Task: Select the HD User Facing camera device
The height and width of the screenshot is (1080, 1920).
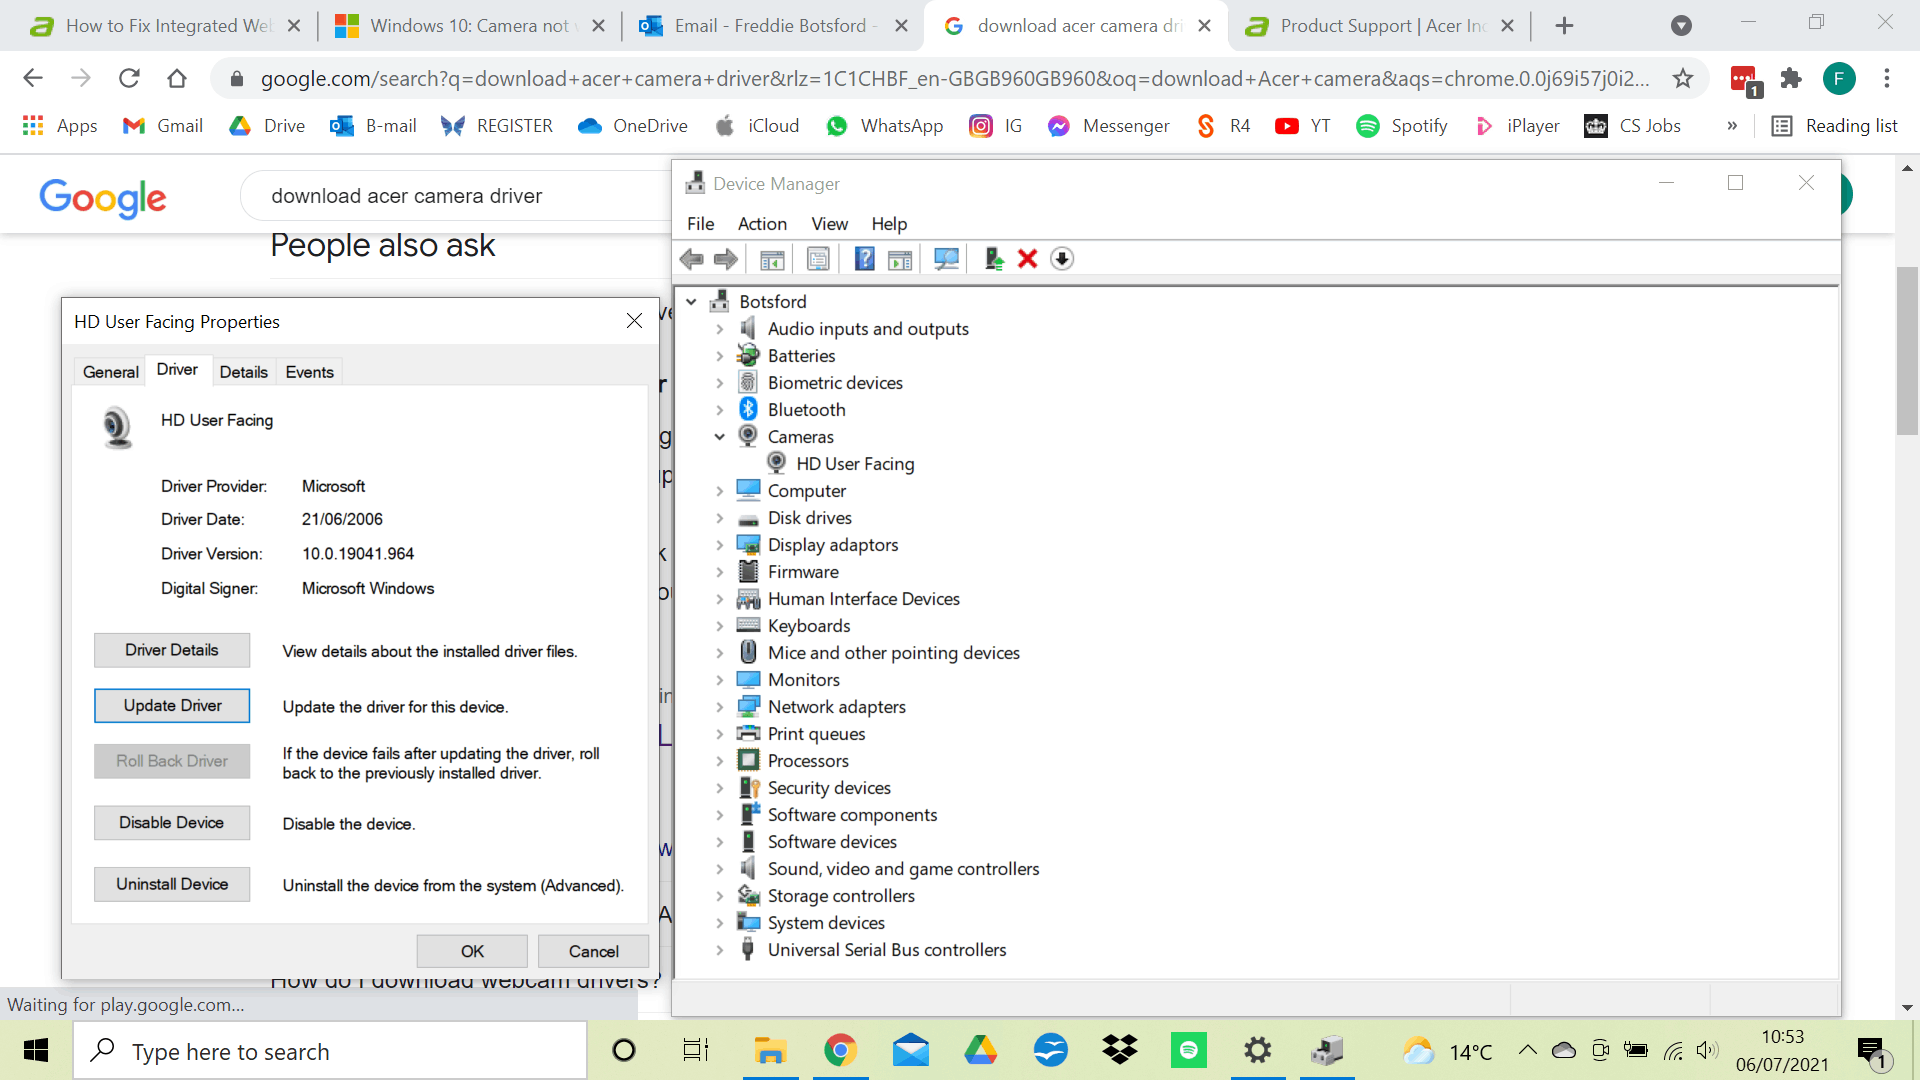Action: [854, 464]
